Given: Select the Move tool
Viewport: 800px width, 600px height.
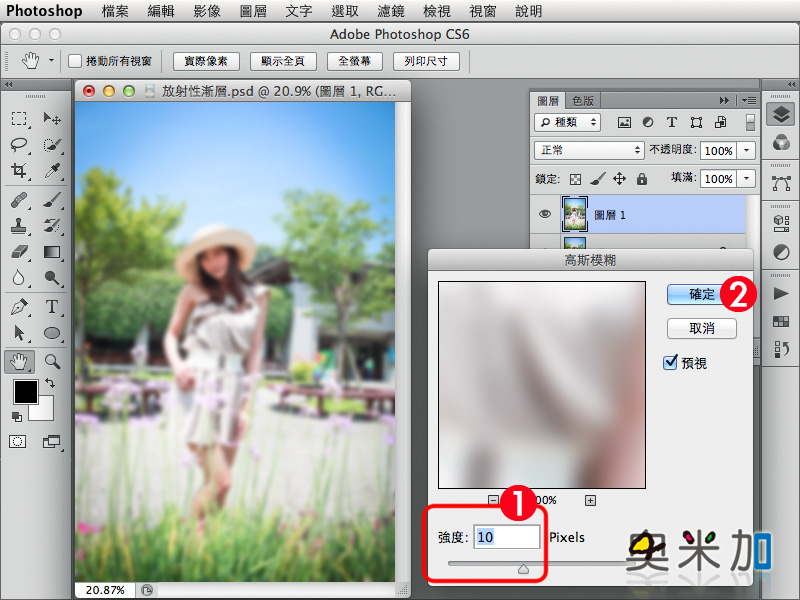Looking at the screenshot, I should click(52, 119).
